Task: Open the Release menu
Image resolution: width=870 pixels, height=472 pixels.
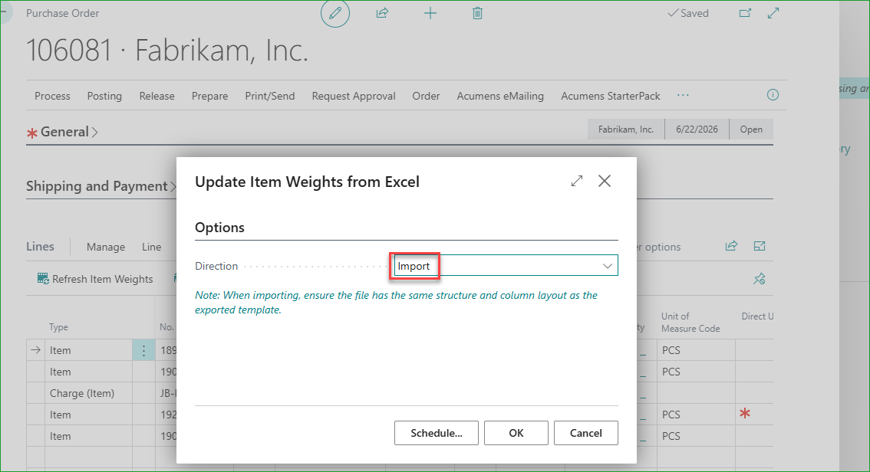Action: [156, 96]
